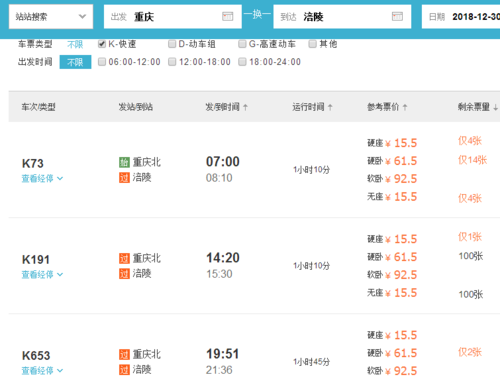Check the 其他 train type checkbox
This screenshot has width=500, height=383.
pyautogui.click(x=312, y=44)
